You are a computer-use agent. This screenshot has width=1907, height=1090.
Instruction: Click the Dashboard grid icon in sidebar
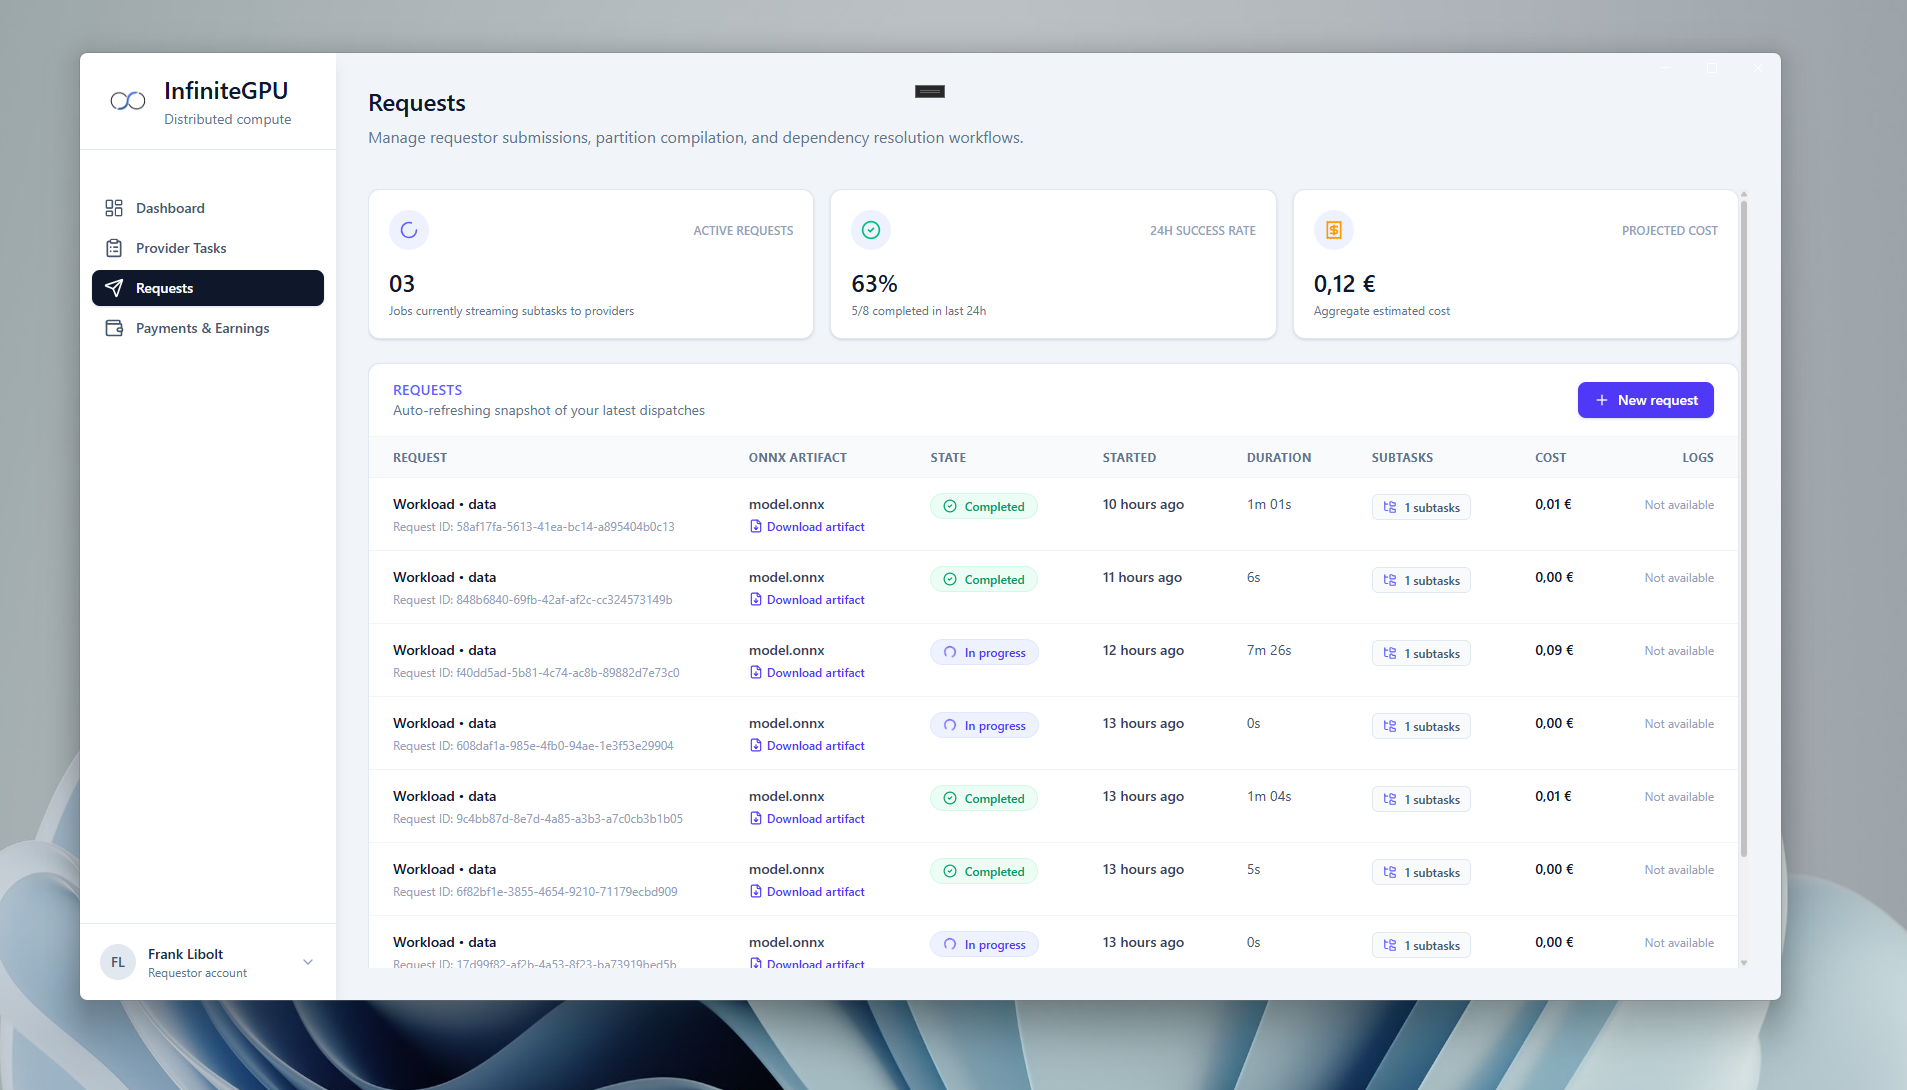click(x=114, y=208)
